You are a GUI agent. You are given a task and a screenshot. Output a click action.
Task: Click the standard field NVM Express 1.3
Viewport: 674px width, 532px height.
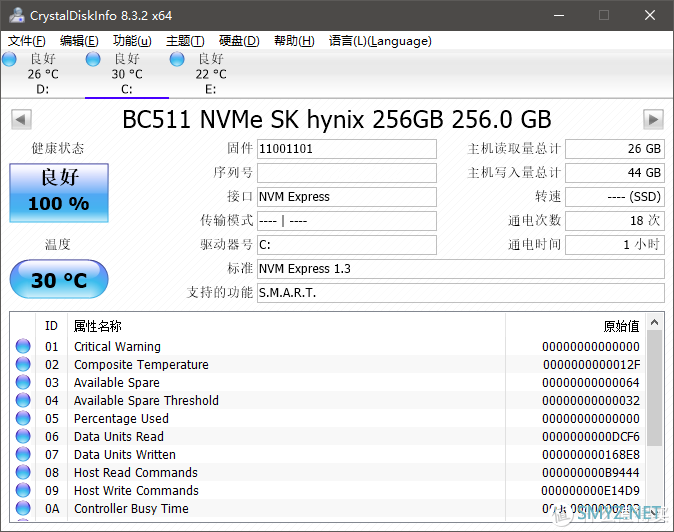point(461,269)
